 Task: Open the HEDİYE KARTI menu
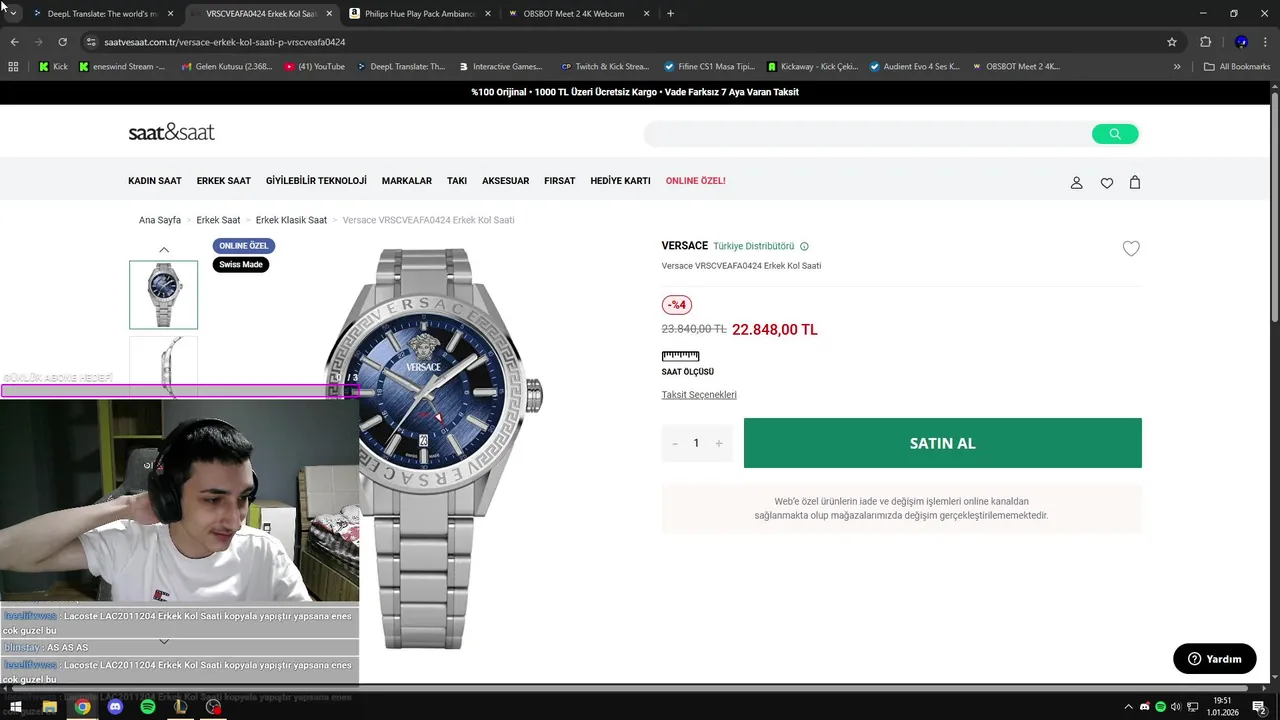(x=620, y=181)
